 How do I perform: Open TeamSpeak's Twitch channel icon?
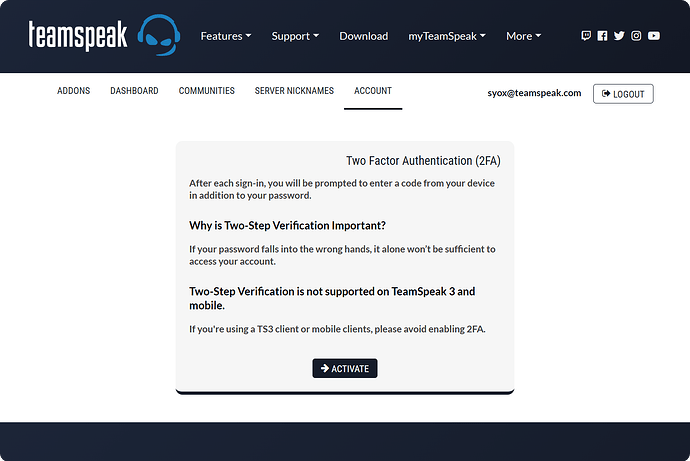[x=586, y=36]
